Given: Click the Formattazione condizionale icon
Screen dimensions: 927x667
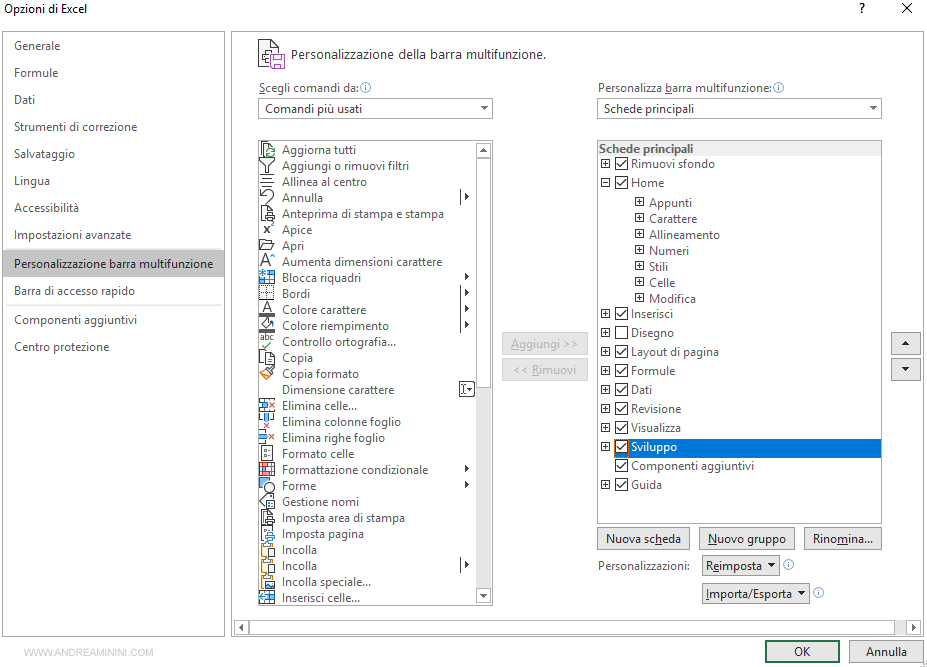Looking at the screenshot, I should pos(267,470).
